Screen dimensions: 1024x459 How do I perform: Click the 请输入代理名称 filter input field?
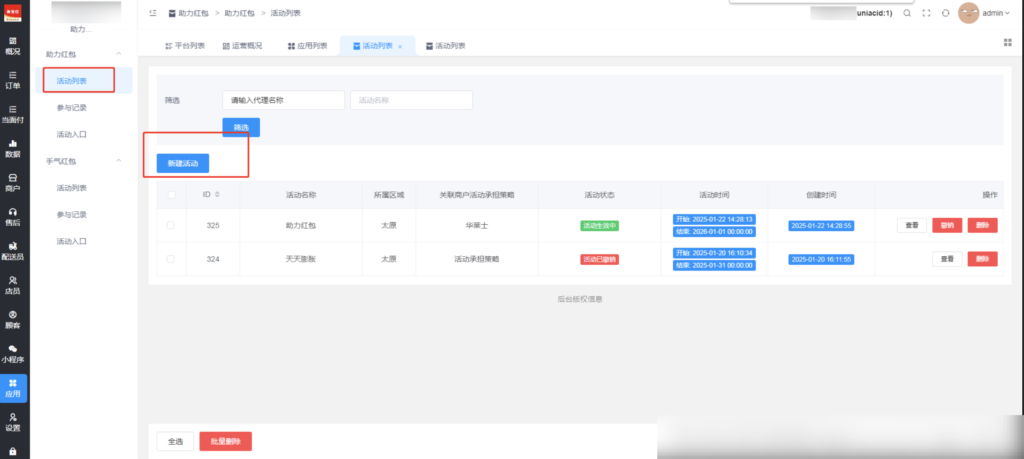(x=283, y=100)
